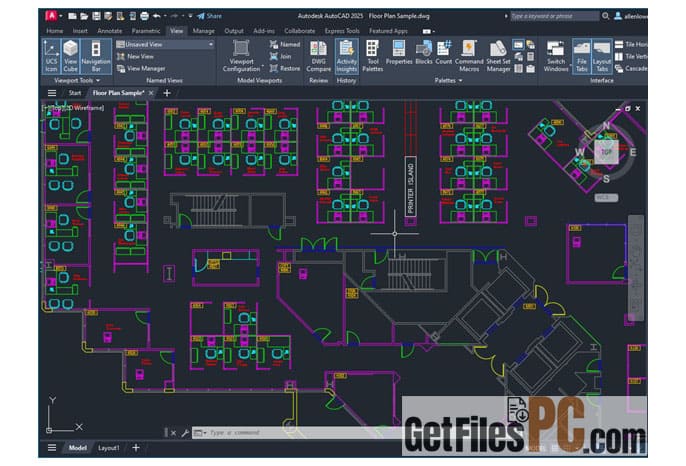The image size is (686, 466).
Task: Open the Unsaved View dropdown
Action: click(x=165, y=44)
